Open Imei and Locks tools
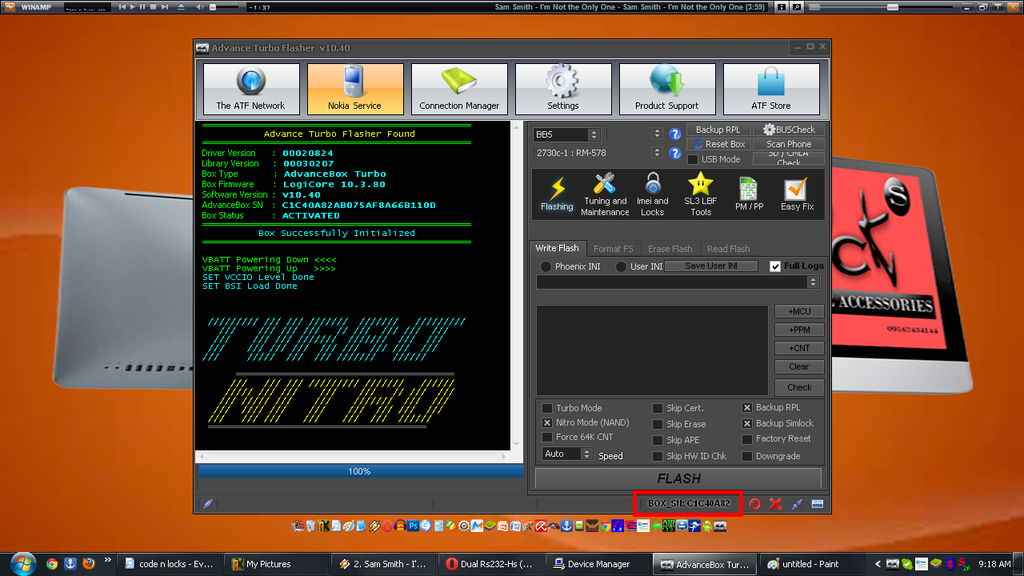1024x576 pixels. [652, 194]
